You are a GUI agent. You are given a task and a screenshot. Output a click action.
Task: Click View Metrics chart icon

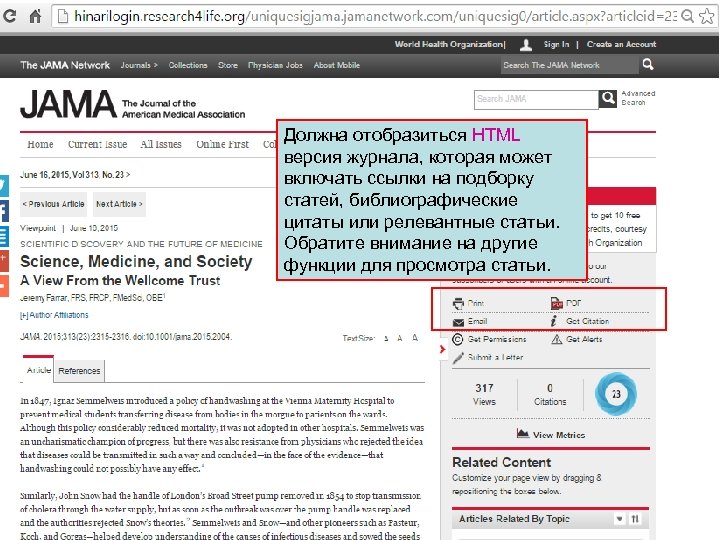523,433
